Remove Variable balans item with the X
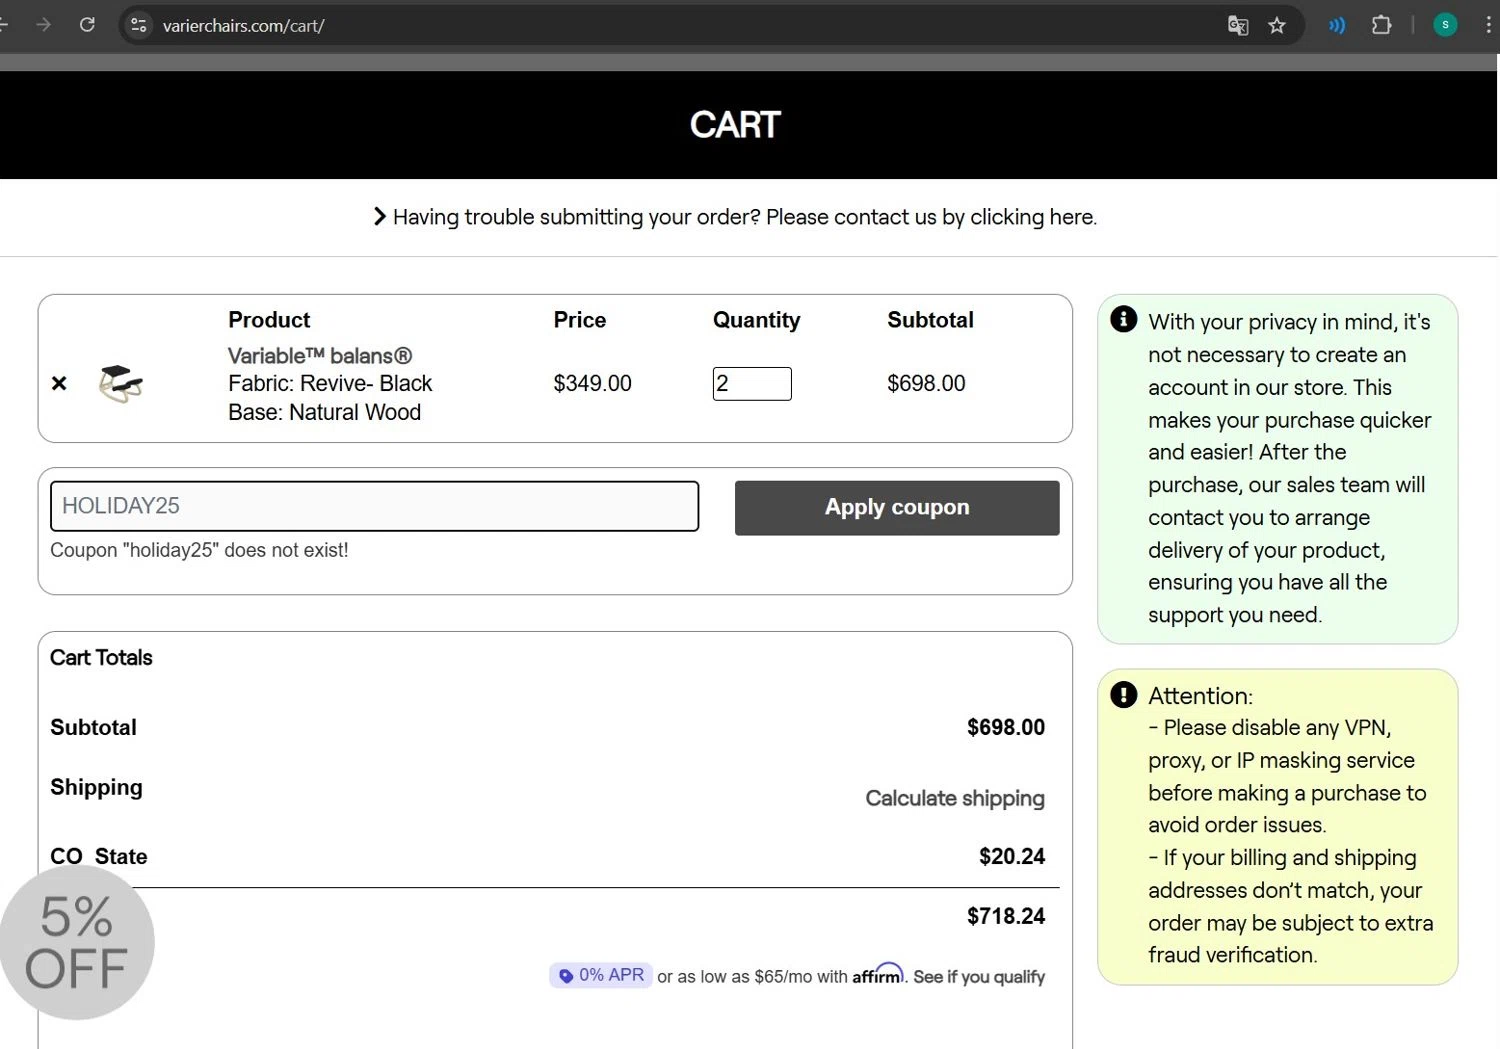Image resolution: width=1500 pixels, height=1049 pixels. click(x=59, y=383)
